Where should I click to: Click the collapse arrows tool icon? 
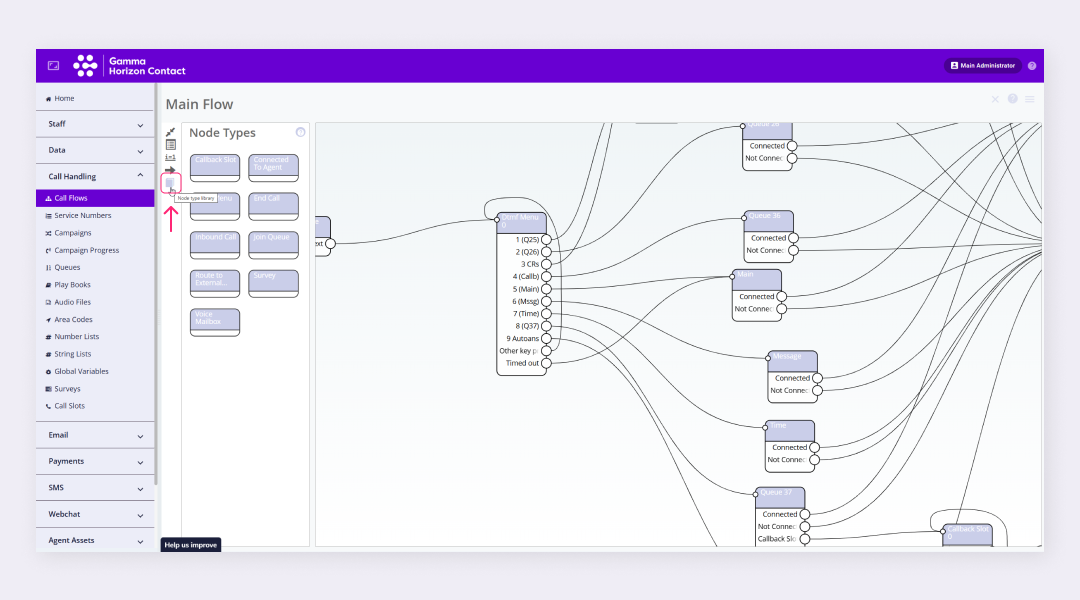[x=170, y=132]
